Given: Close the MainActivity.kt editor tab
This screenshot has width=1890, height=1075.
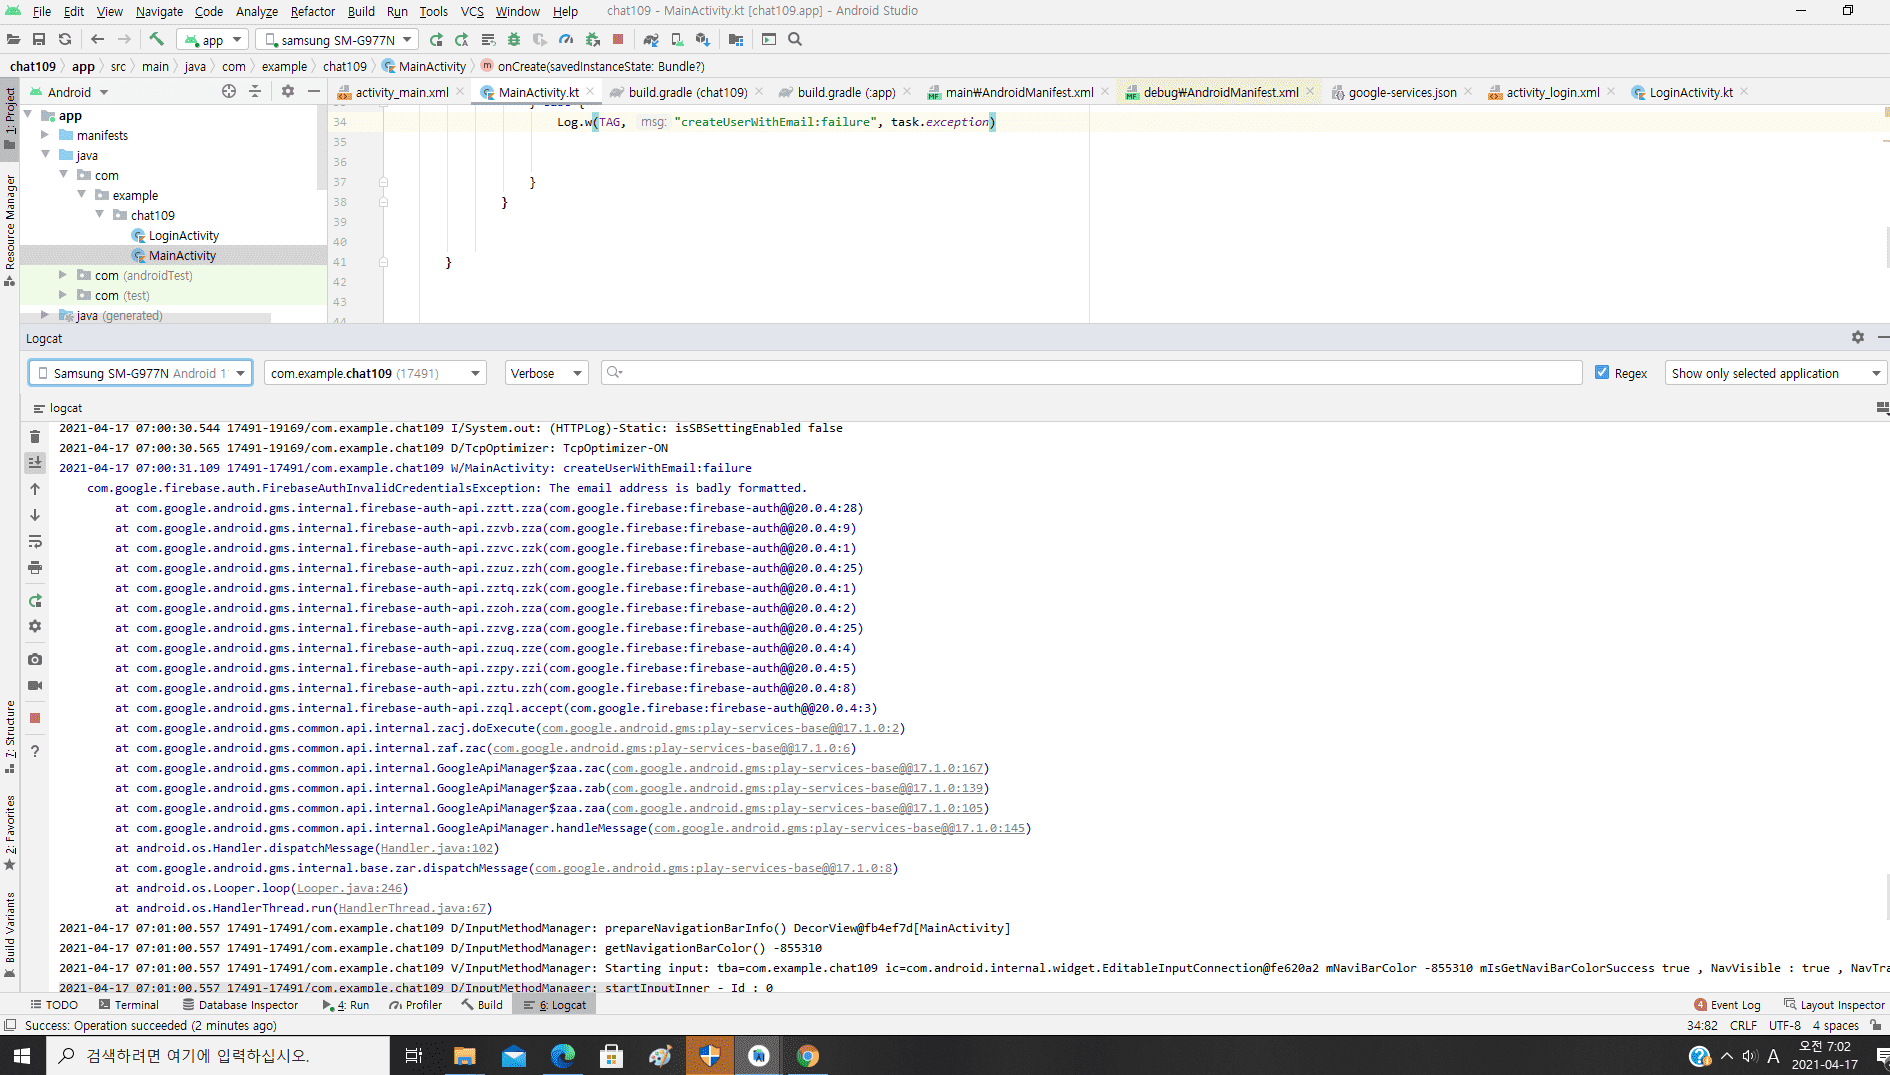Looking at the screenshot, I should point(590,91).
